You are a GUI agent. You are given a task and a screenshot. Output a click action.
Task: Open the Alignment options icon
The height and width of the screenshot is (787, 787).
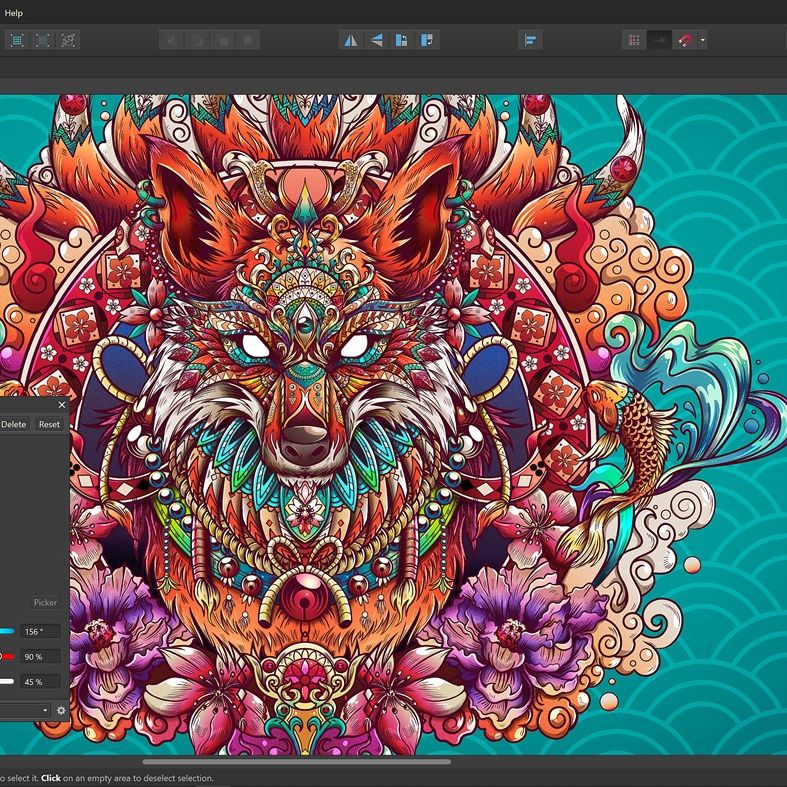click(530, 40)
